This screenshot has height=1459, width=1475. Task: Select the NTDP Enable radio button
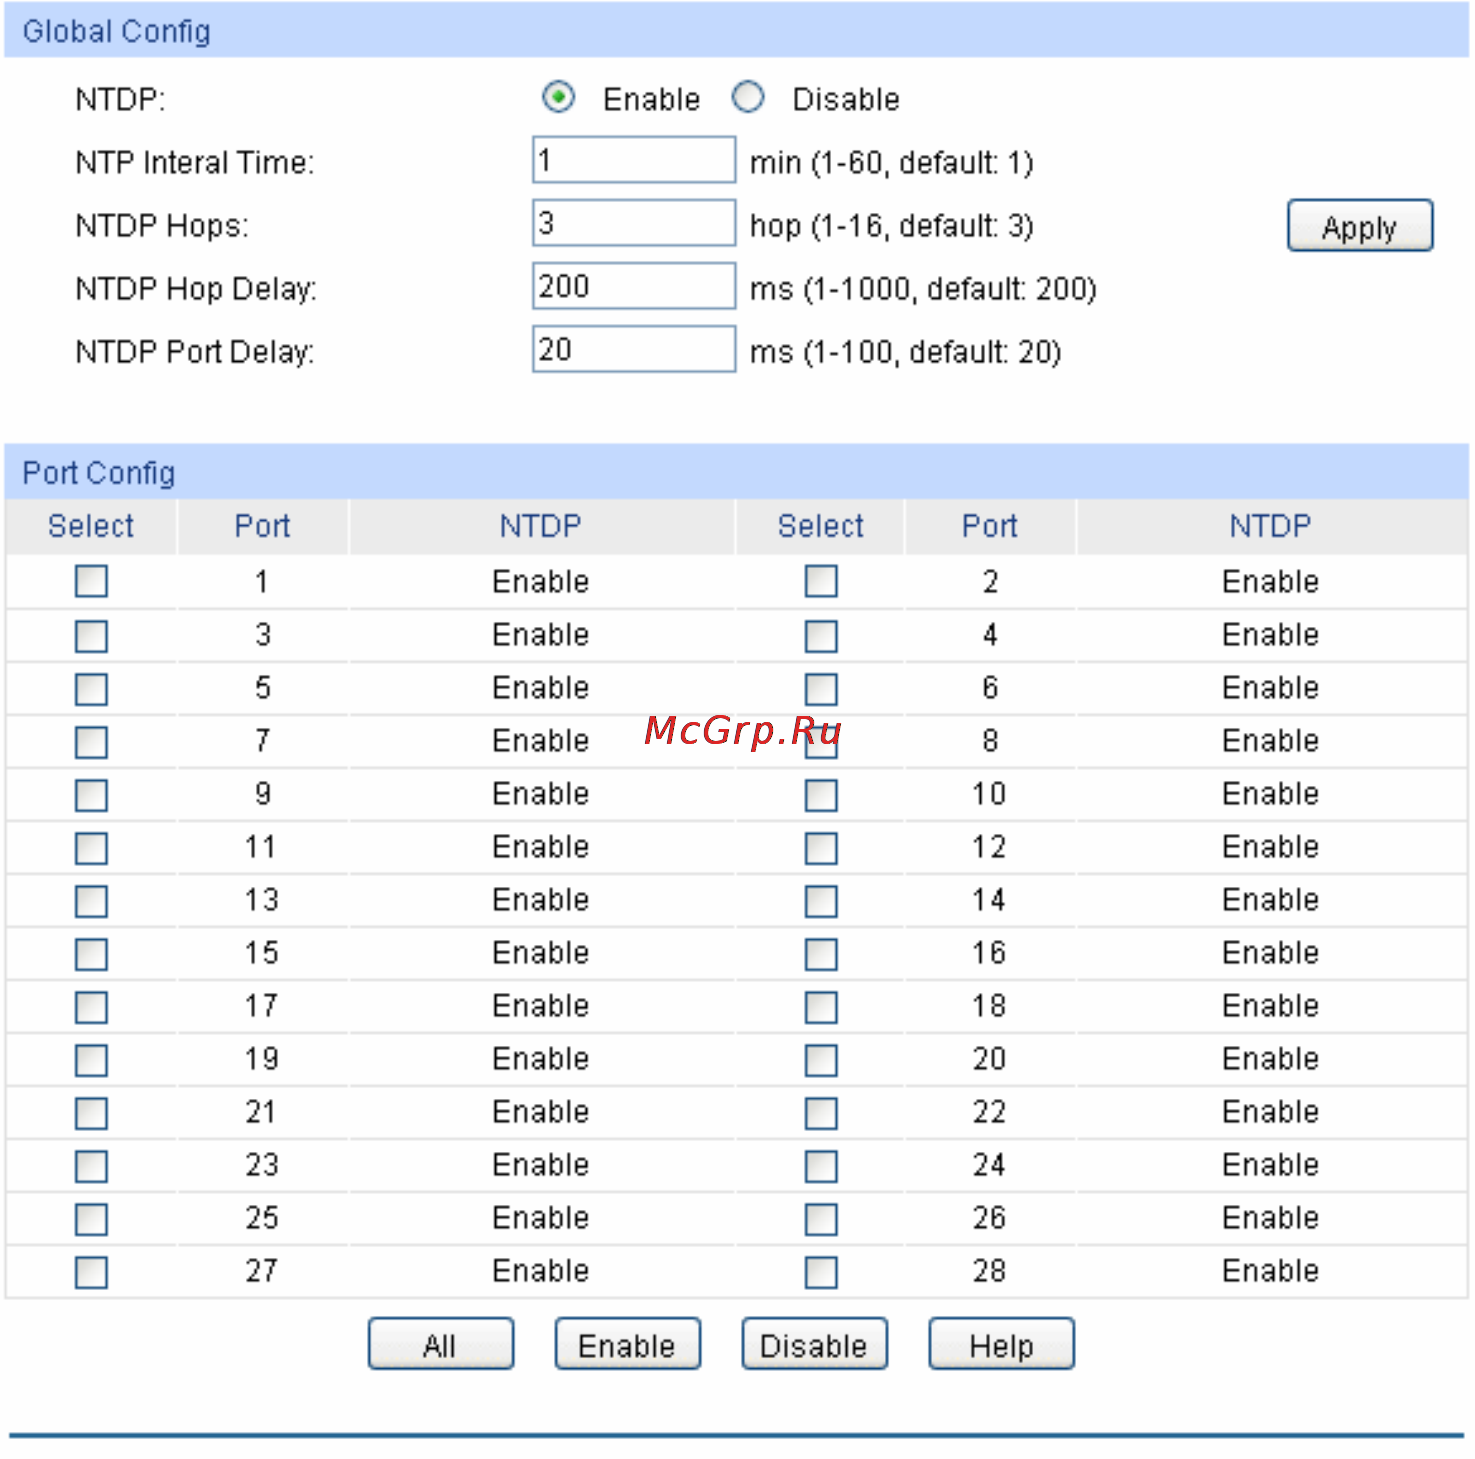(x=558, y=98)
